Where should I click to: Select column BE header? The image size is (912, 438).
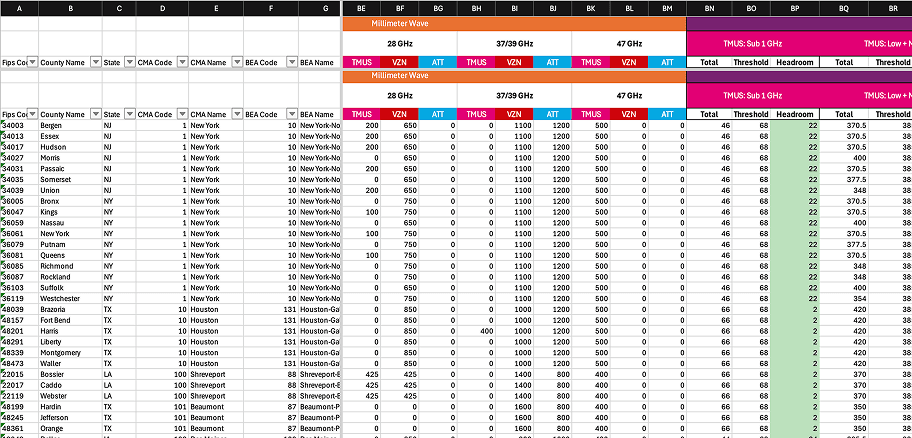click(x=362, y=8)
